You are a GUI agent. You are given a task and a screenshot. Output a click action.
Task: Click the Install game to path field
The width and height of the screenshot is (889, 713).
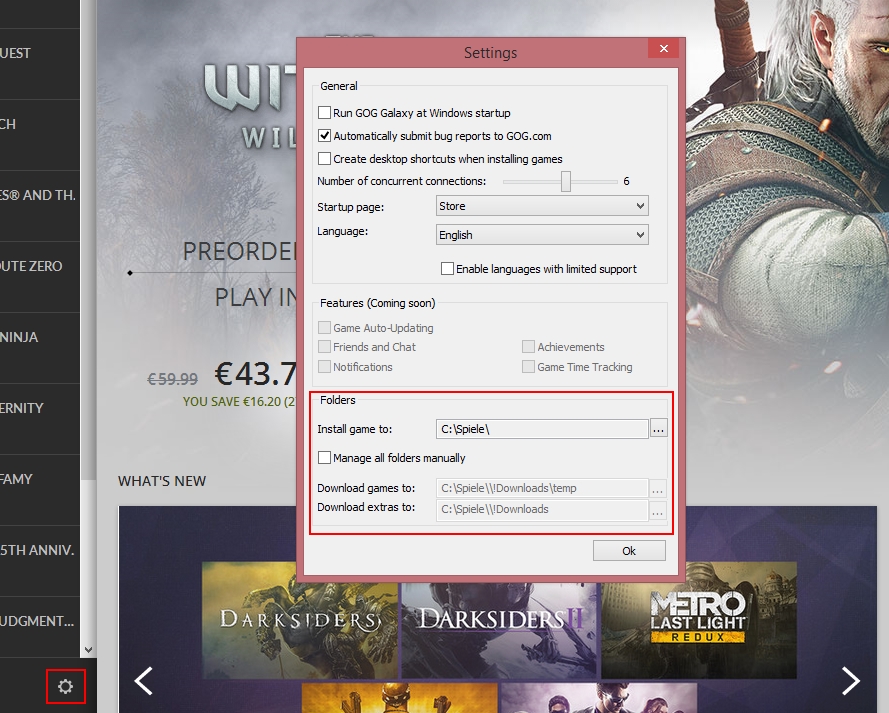[542, 429]
